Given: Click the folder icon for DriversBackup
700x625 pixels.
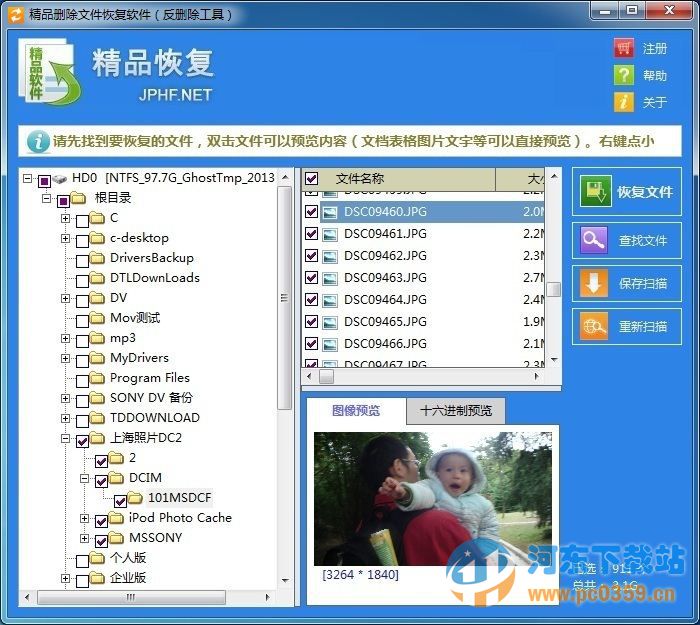Looking at the screenshot, I should [x=97, y=258].
